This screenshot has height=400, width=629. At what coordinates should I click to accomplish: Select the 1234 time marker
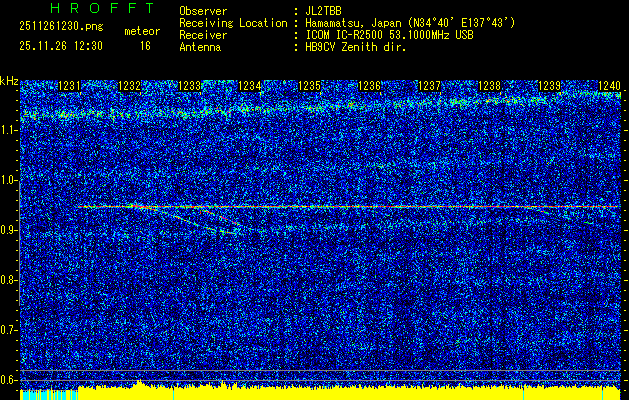(250, 87)
